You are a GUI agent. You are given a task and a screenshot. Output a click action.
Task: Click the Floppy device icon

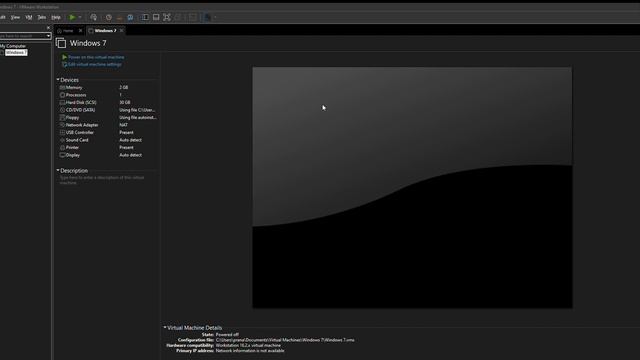[x=62, y=118]
